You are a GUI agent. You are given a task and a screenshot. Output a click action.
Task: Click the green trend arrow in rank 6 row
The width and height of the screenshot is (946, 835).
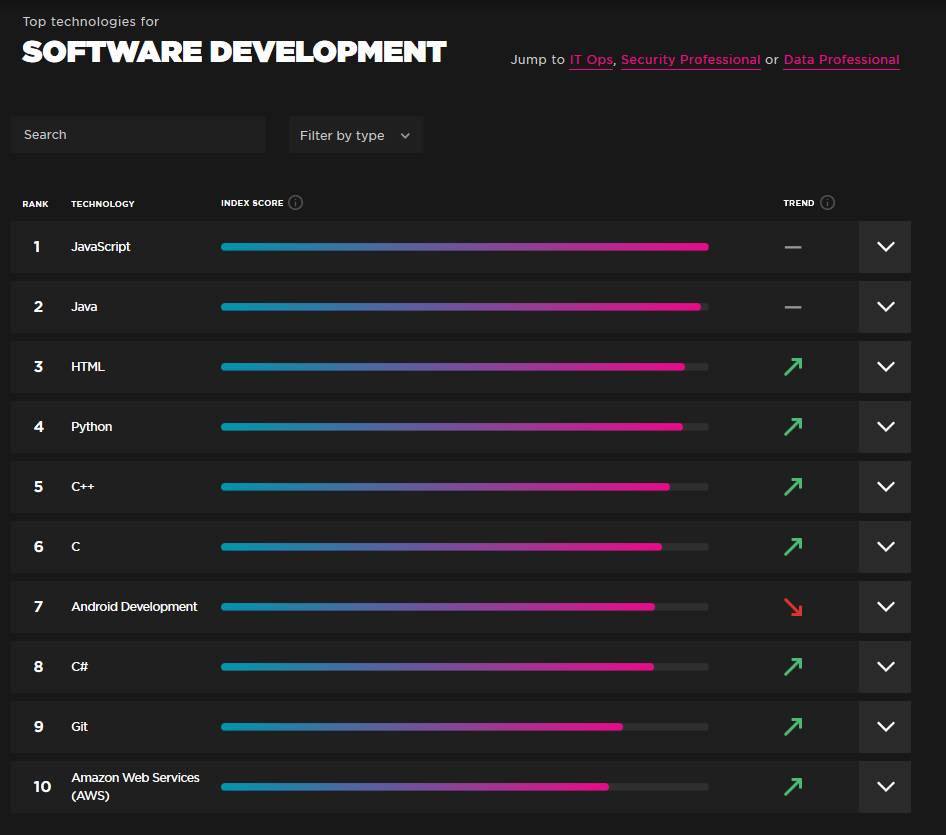(x=793, y=547)
